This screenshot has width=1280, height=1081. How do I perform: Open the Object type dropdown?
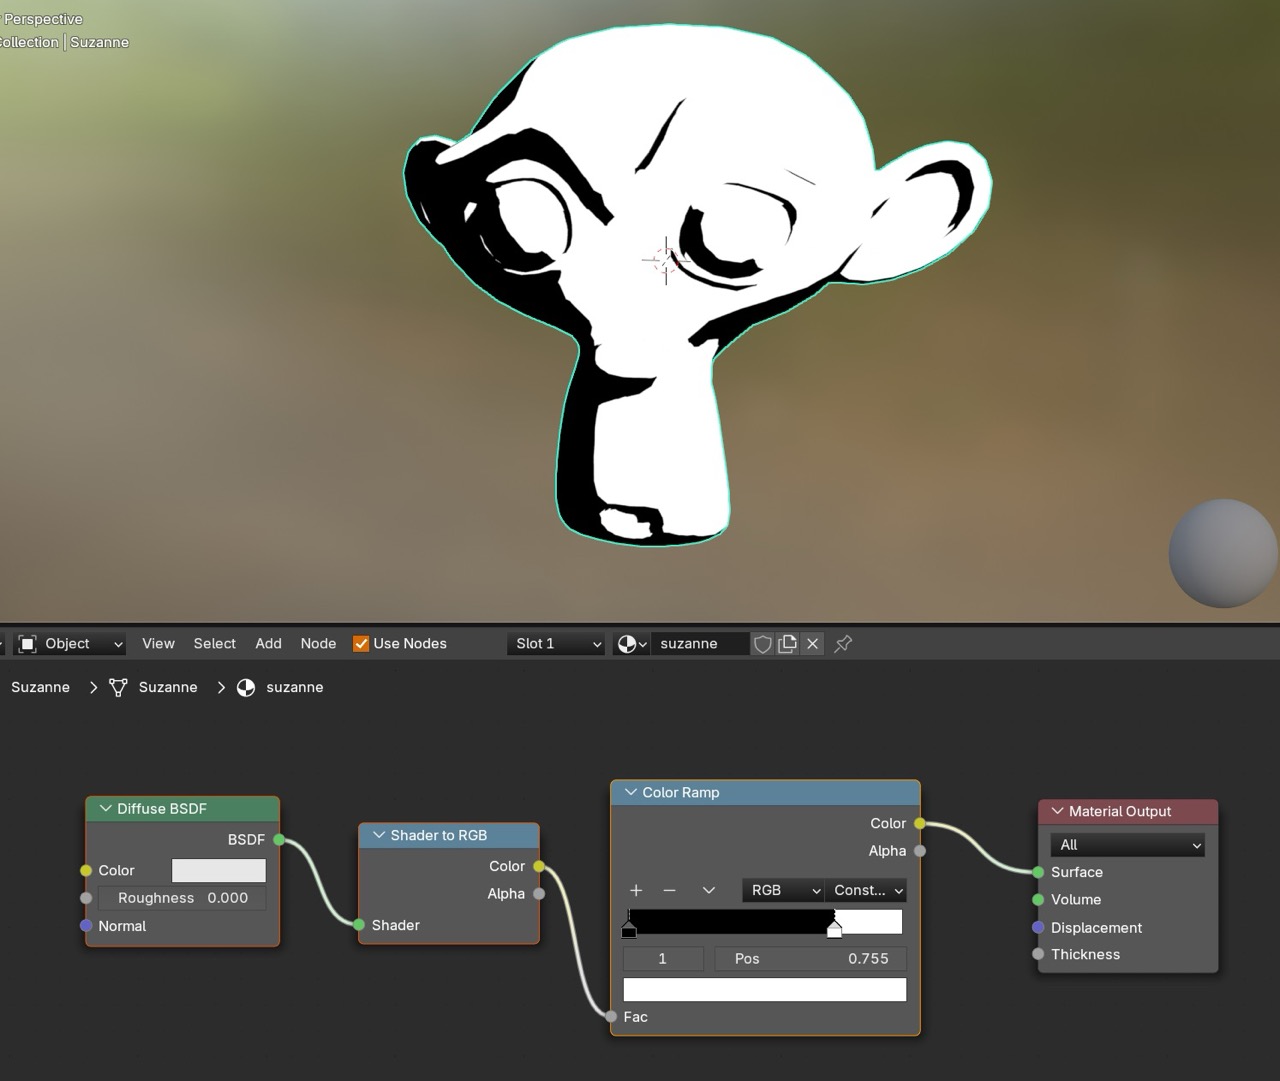point(72,644)
